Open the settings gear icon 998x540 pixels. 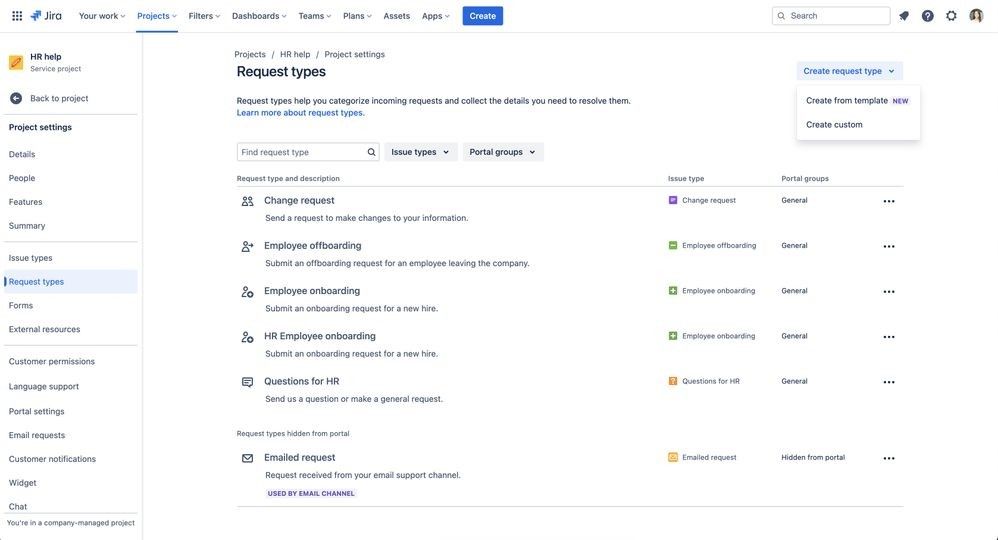[x=951, y=16]
